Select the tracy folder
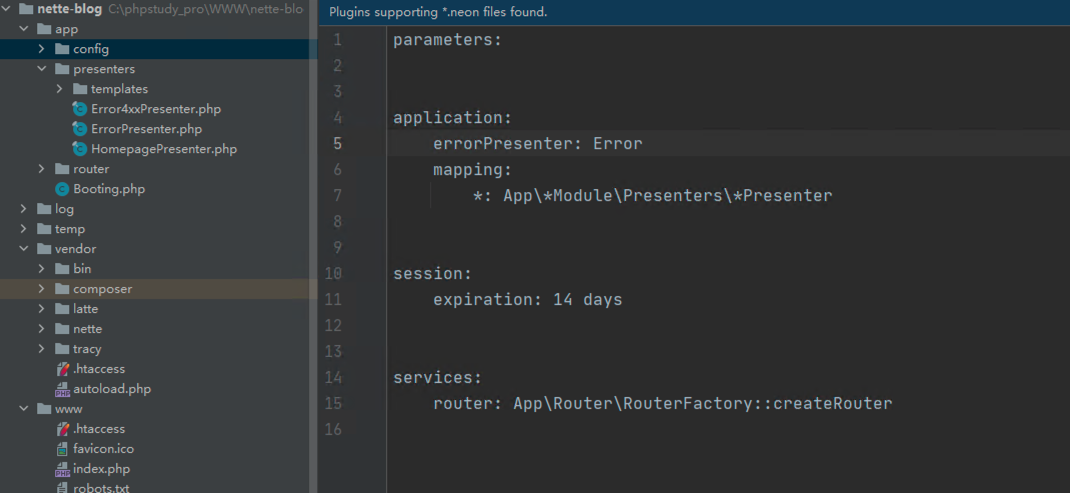The height and width of the screenshot is (493, 1070). point(86,349)
